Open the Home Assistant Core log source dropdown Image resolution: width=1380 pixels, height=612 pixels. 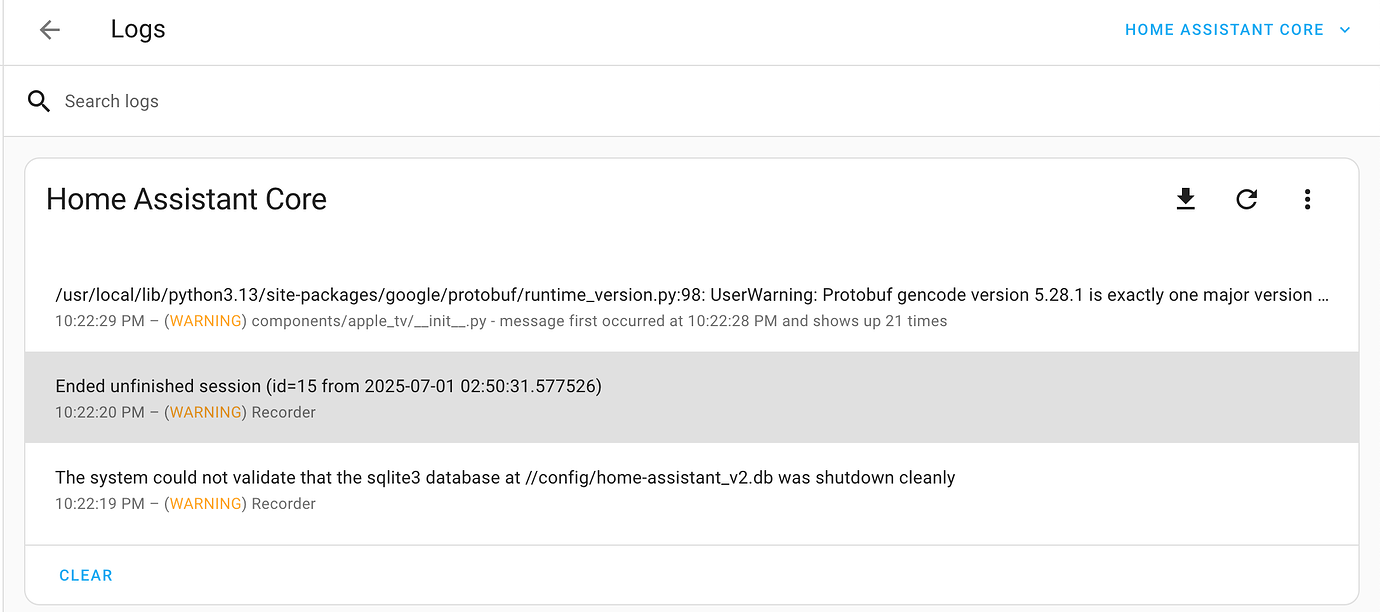[1224, 30]
